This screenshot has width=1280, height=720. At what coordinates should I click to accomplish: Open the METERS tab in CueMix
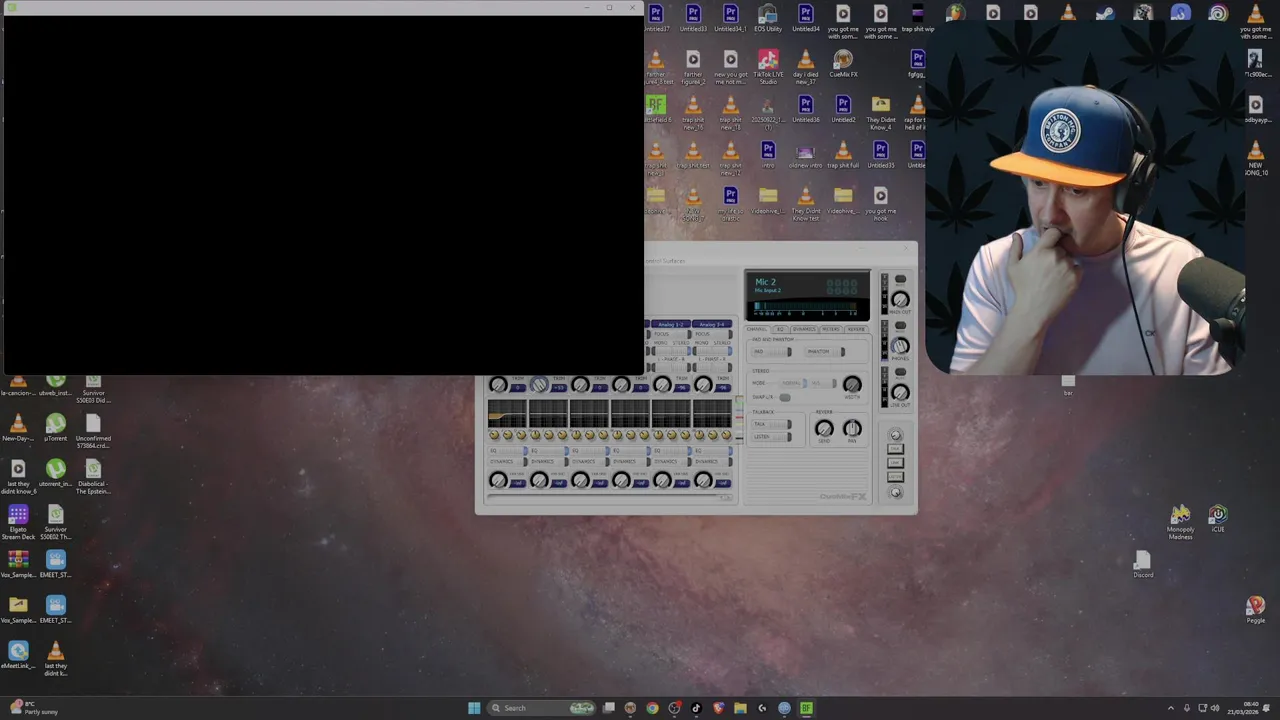pyautogui.click(x=831, y=329)
